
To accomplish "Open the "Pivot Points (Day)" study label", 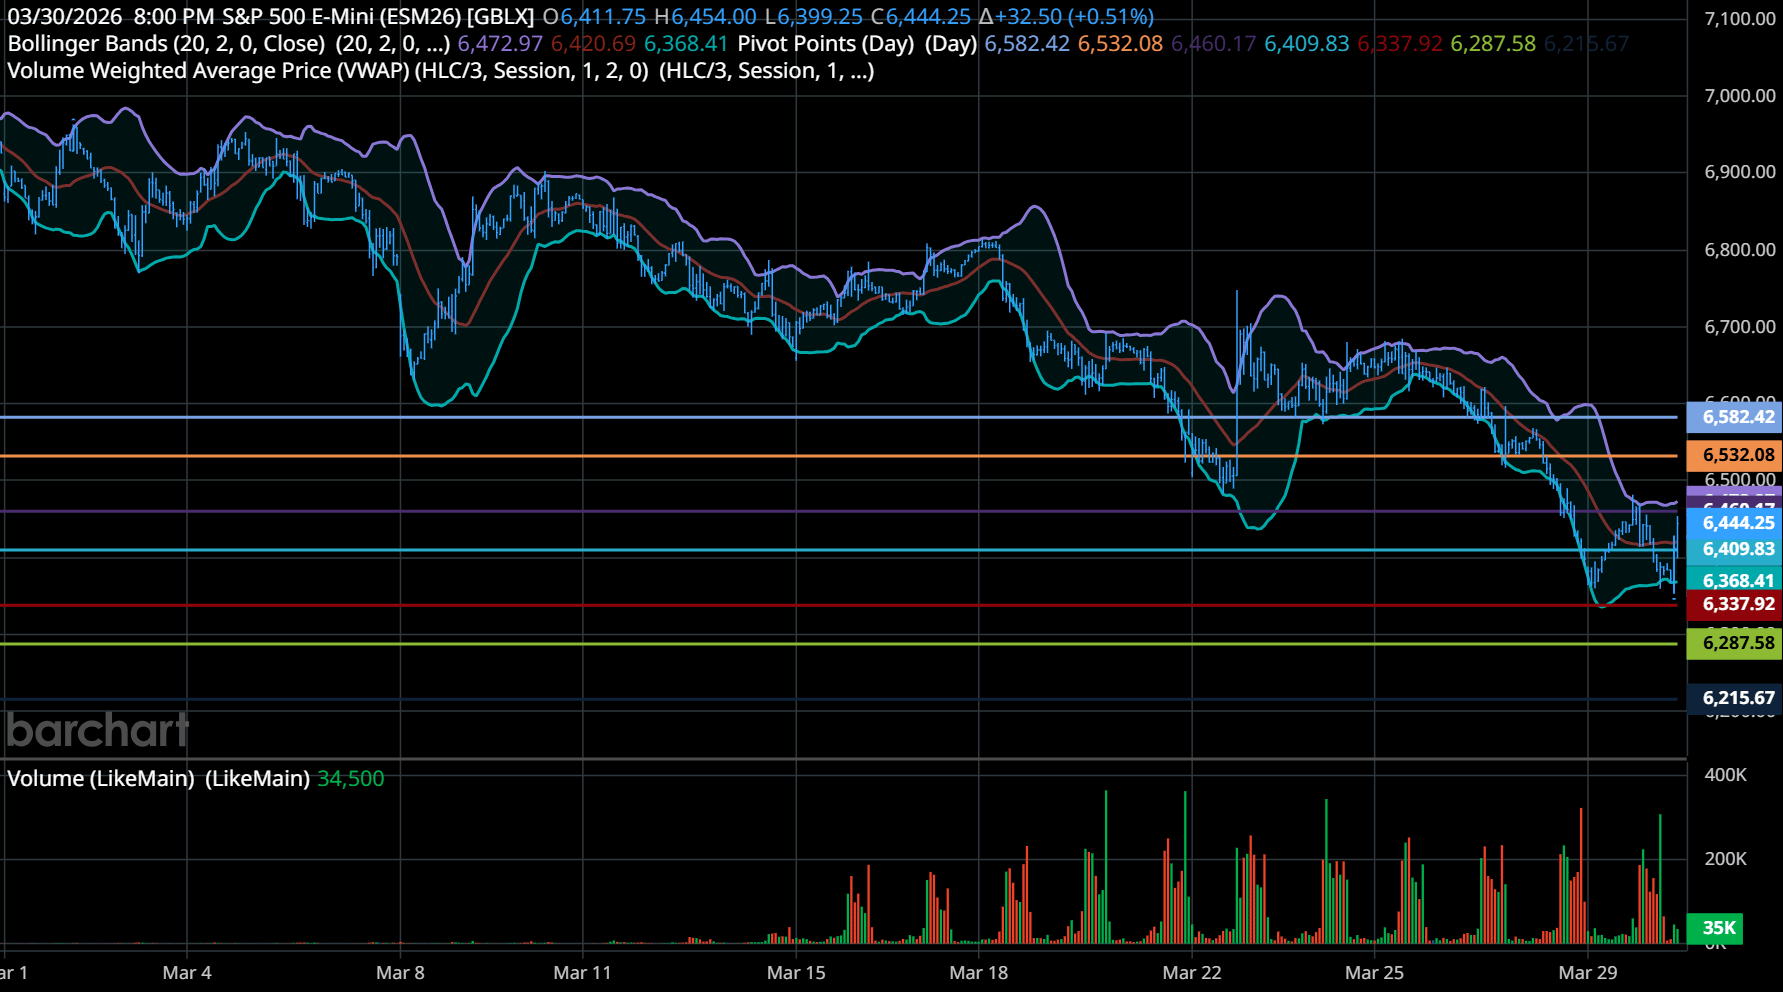I will [826, 44].
